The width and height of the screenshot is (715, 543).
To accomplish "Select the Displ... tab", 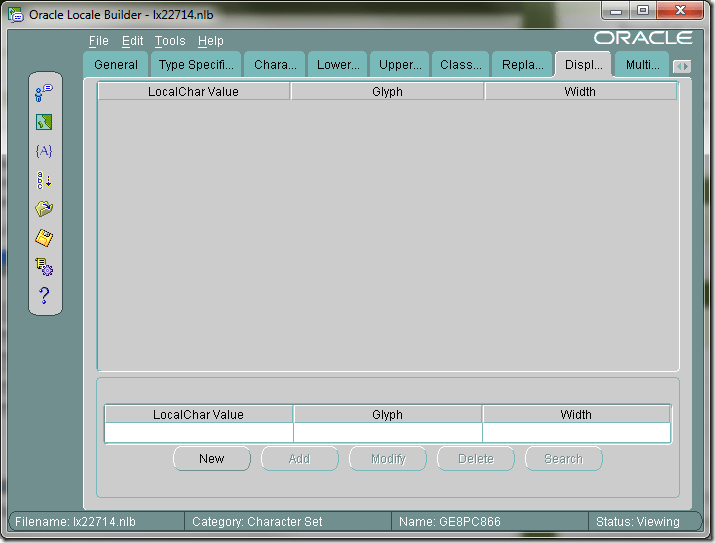I will coord(584,65).
